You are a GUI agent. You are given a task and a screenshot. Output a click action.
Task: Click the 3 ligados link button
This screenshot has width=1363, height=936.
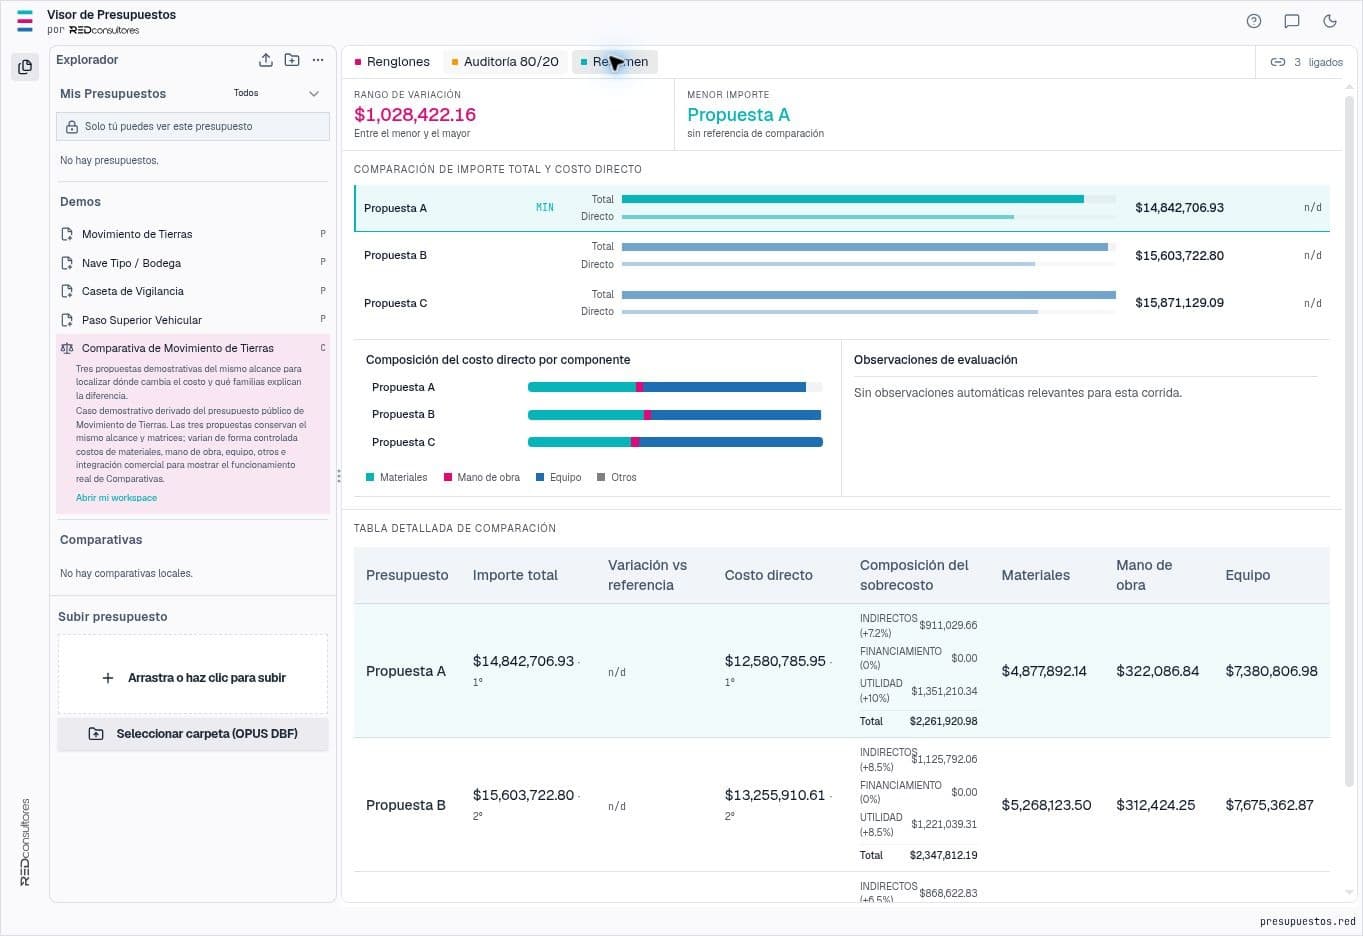coord(1306,62)
